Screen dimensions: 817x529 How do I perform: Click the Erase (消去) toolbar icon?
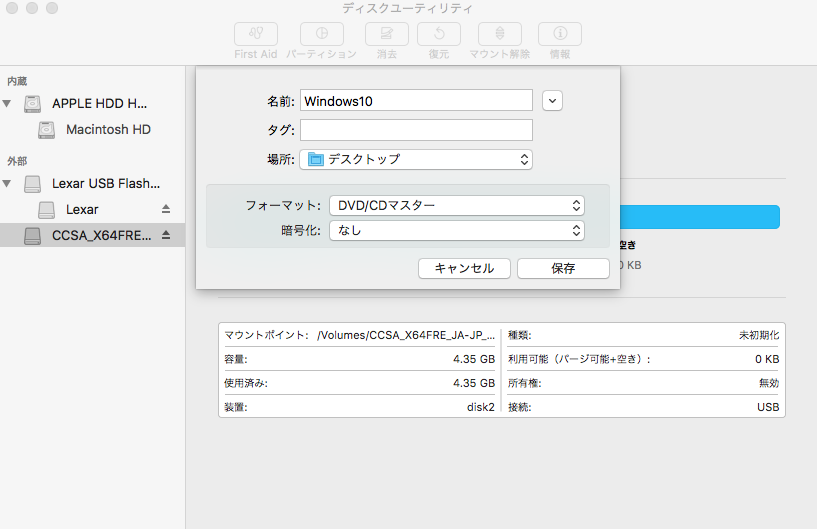pos(387,34)
